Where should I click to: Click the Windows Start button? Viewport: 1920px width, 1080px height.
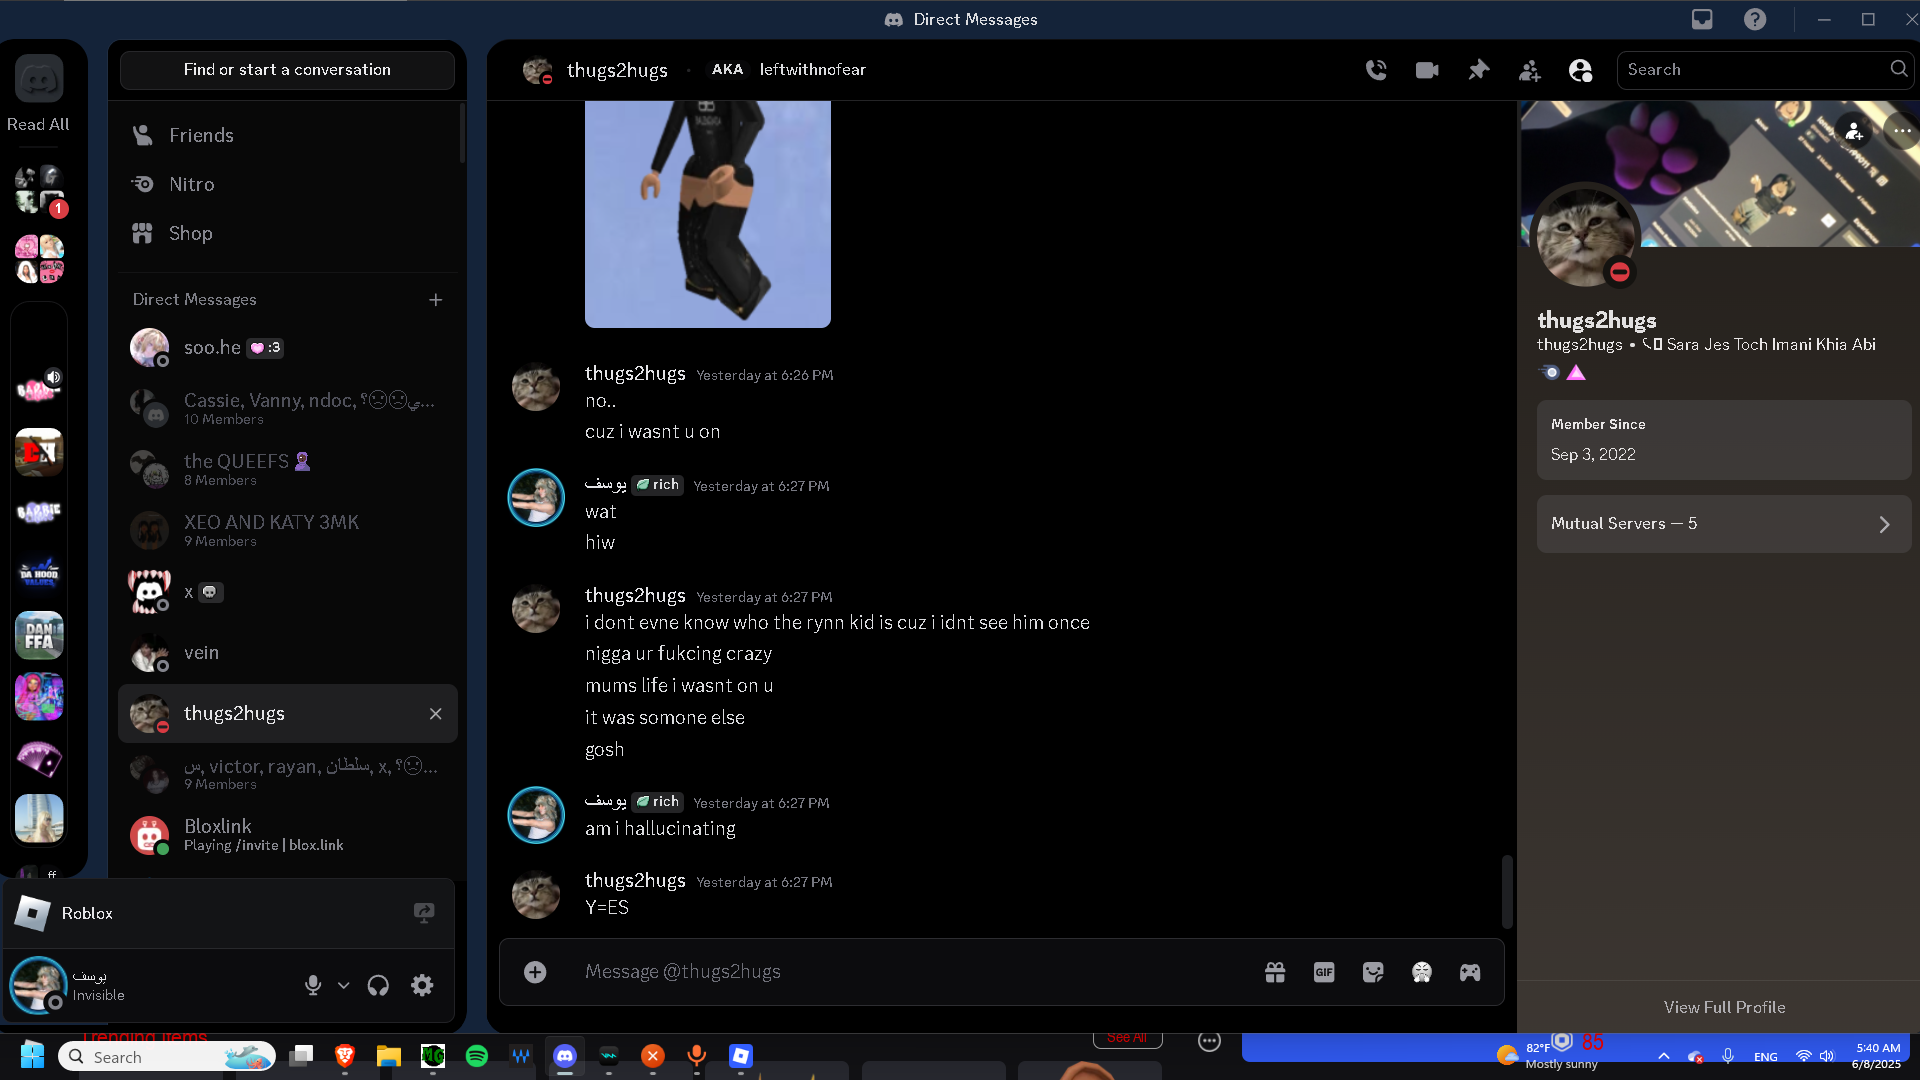32,1056
